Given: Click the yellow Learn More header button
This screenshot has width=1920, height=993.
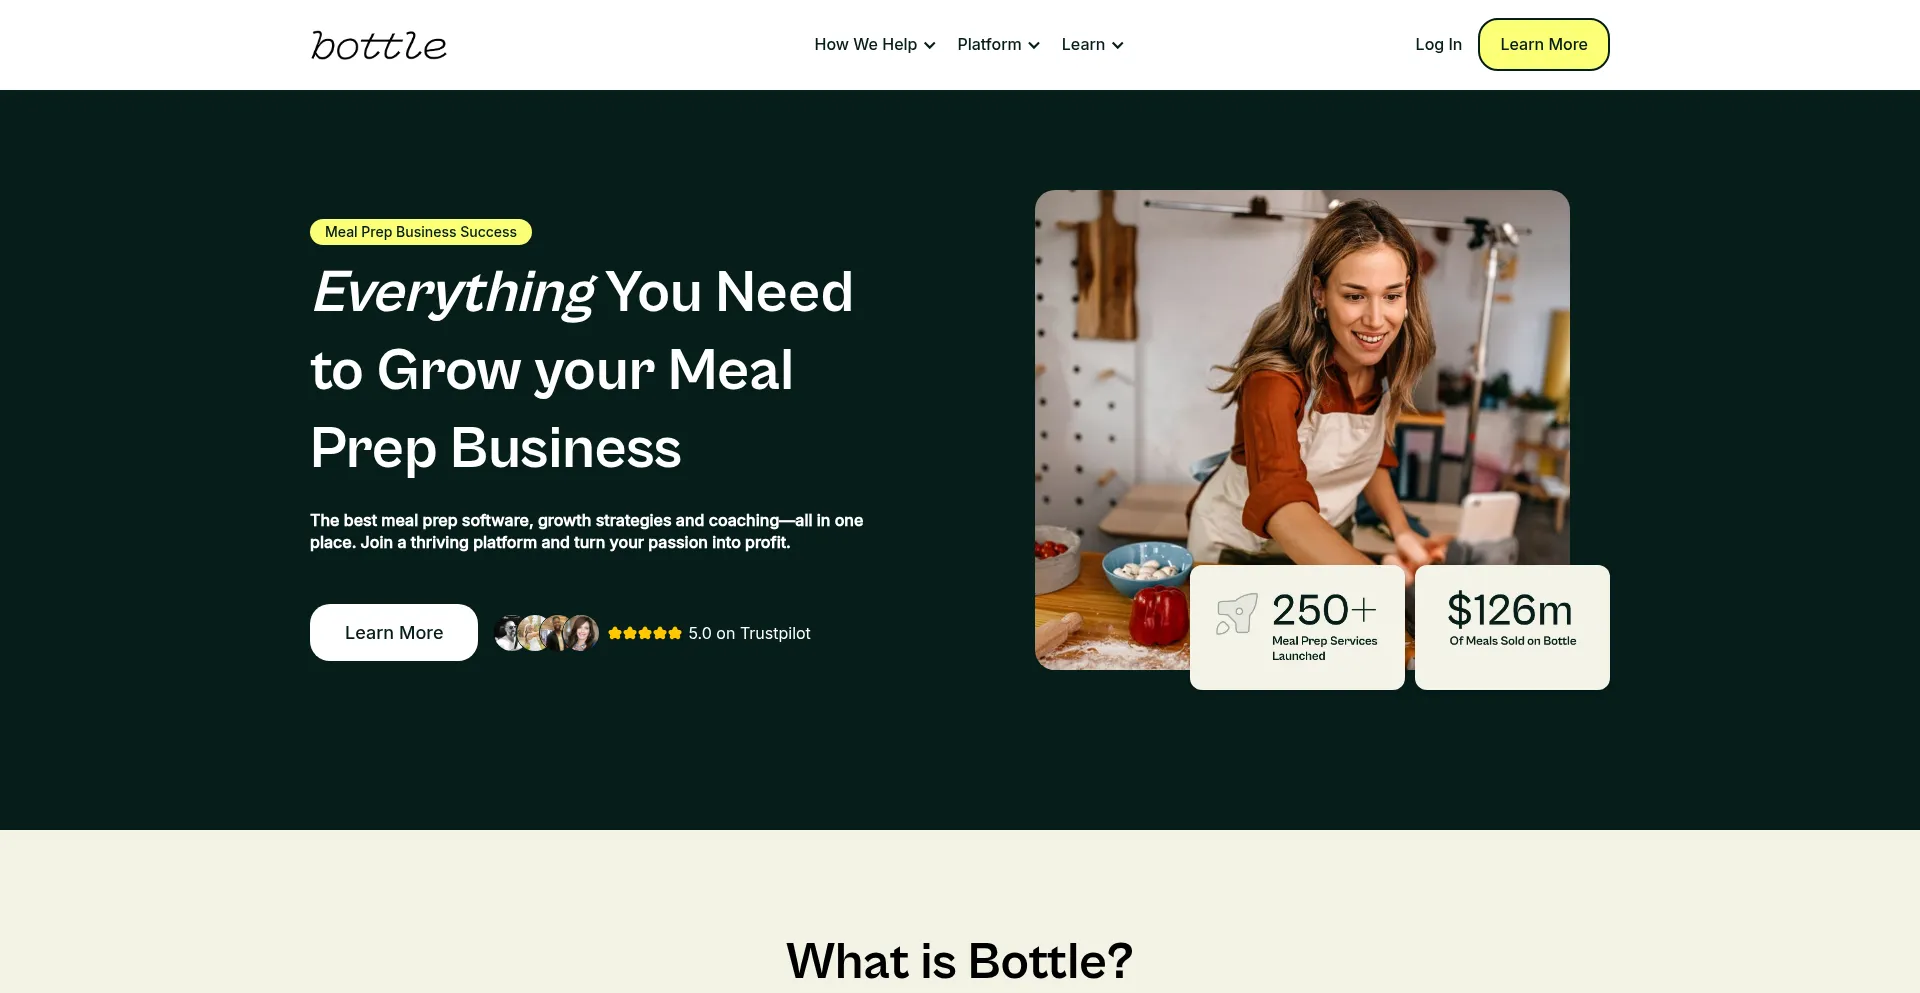Looking at the screenshot, I should pyautogui.click(x=1543, y=45).
